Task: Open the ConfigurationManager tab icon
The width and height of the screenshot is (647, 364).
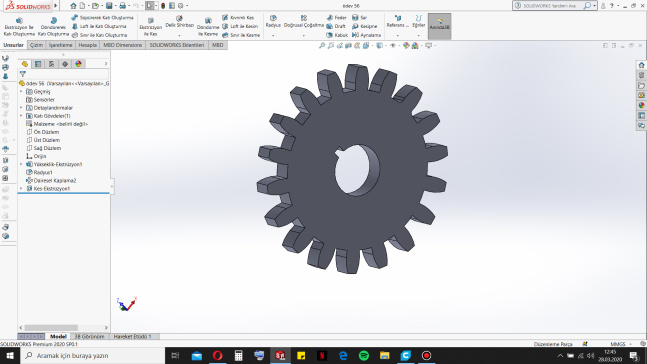Action: pyautogui.click(x=52, y=64)
